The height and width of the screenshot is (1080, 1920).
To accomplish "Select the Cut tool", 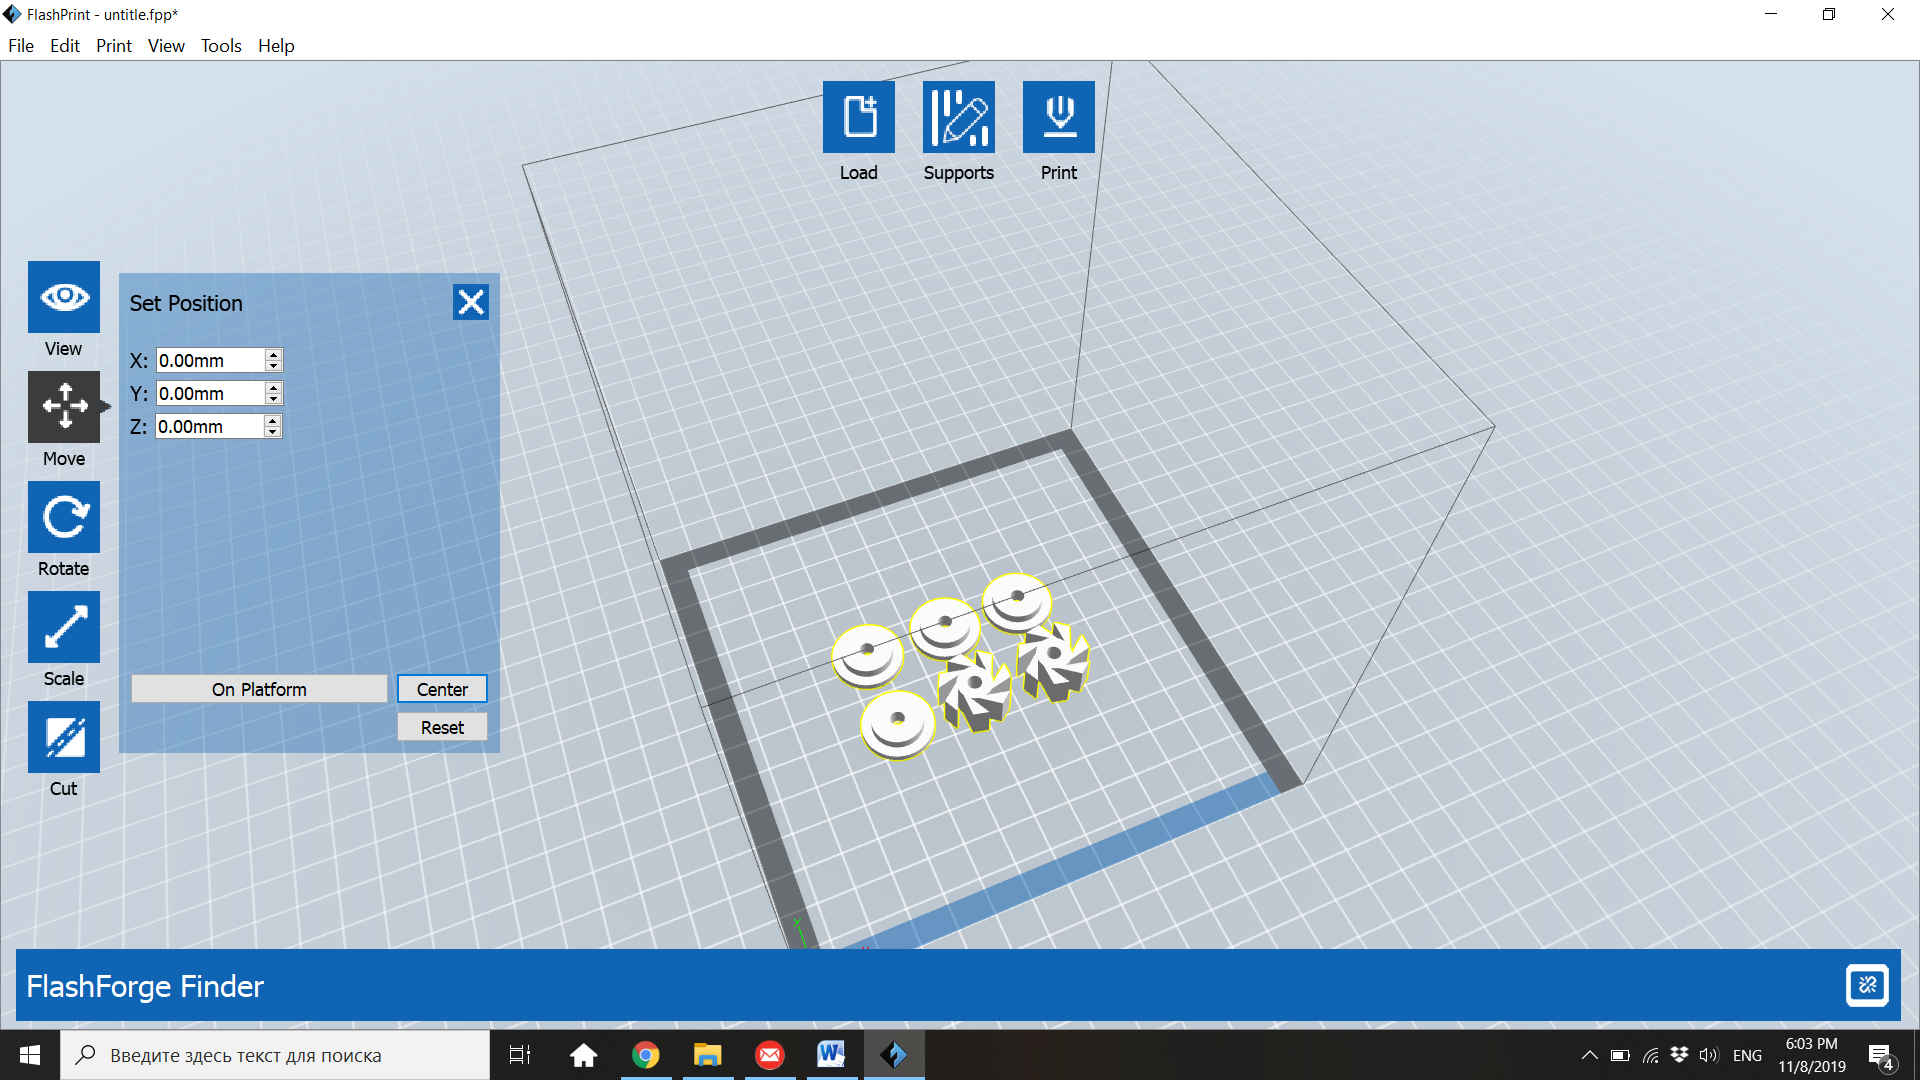I will (63, 737).
